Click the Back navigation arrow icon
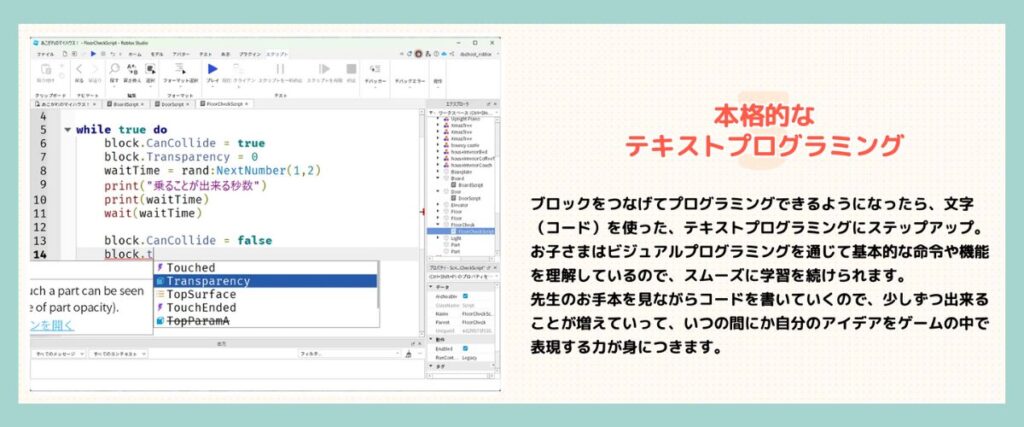The width and height of the screenshot is (1024, 427). (81, 69)
